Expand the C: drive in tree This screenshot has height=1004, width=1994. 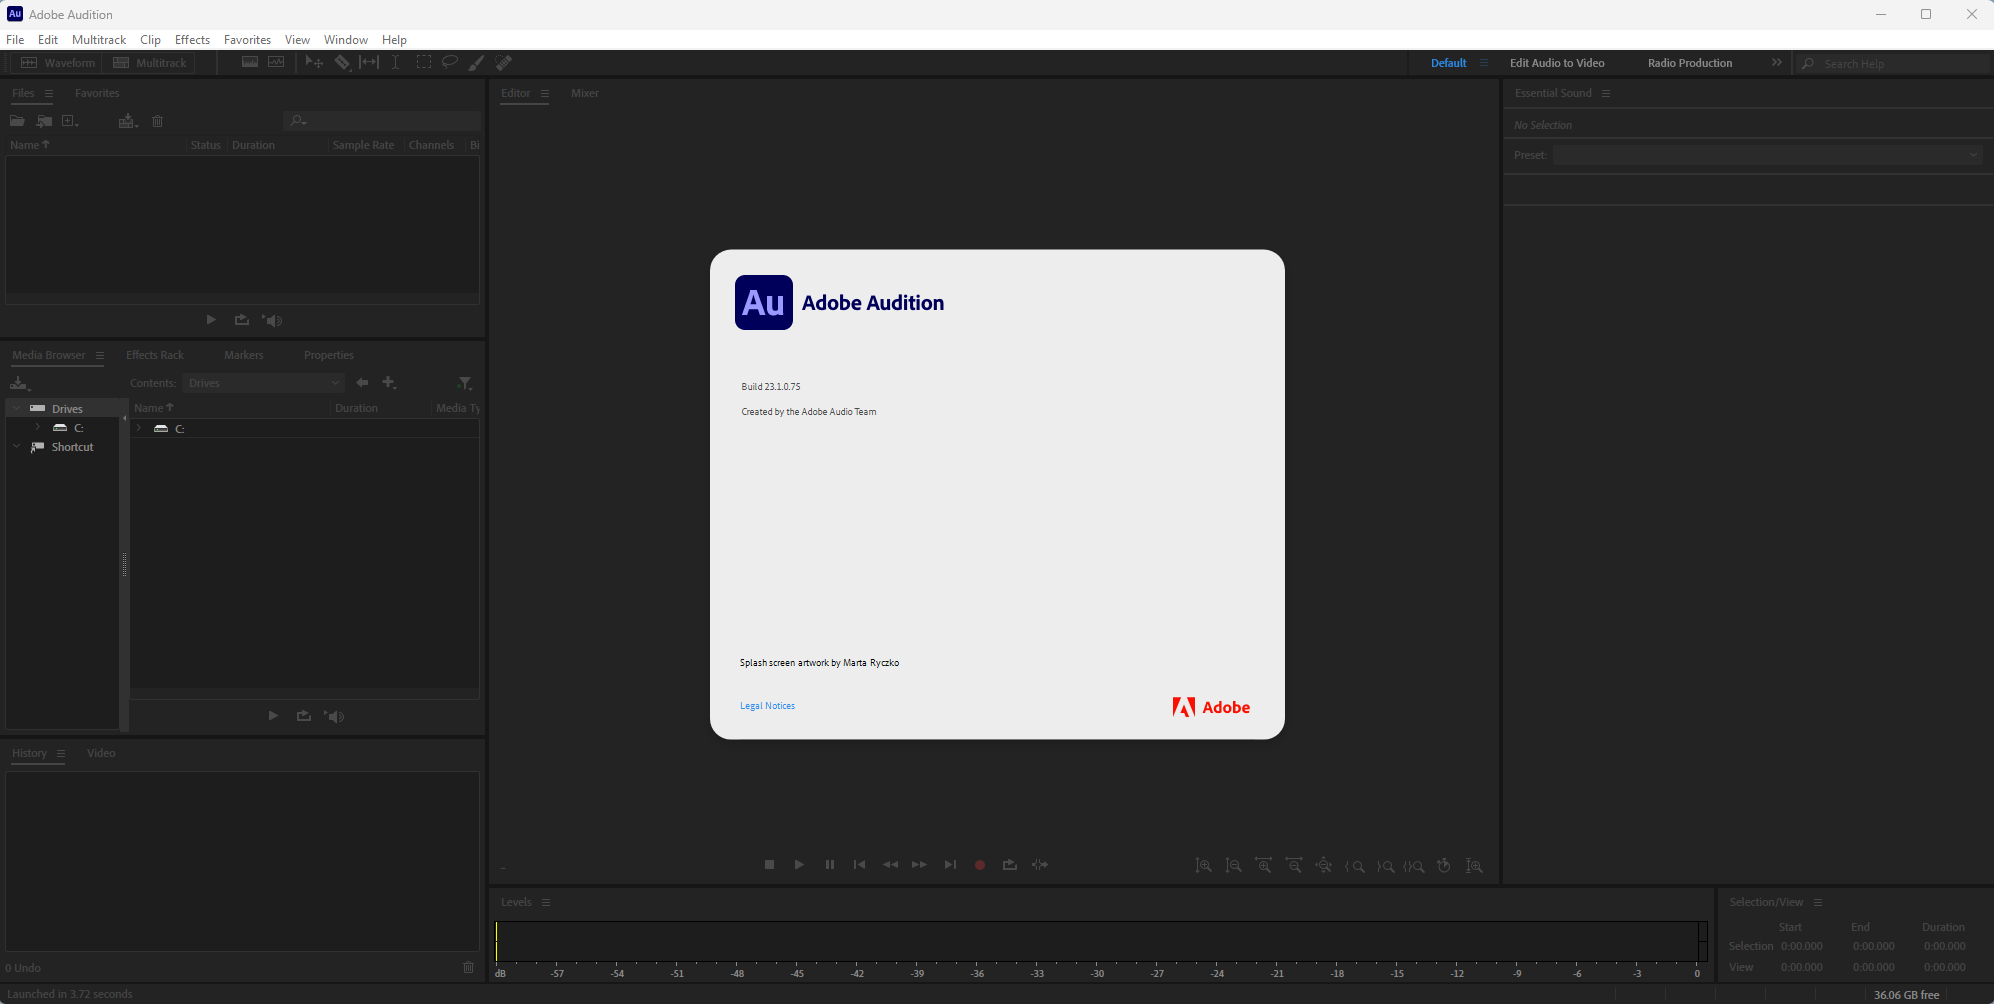tap(37, 427)
